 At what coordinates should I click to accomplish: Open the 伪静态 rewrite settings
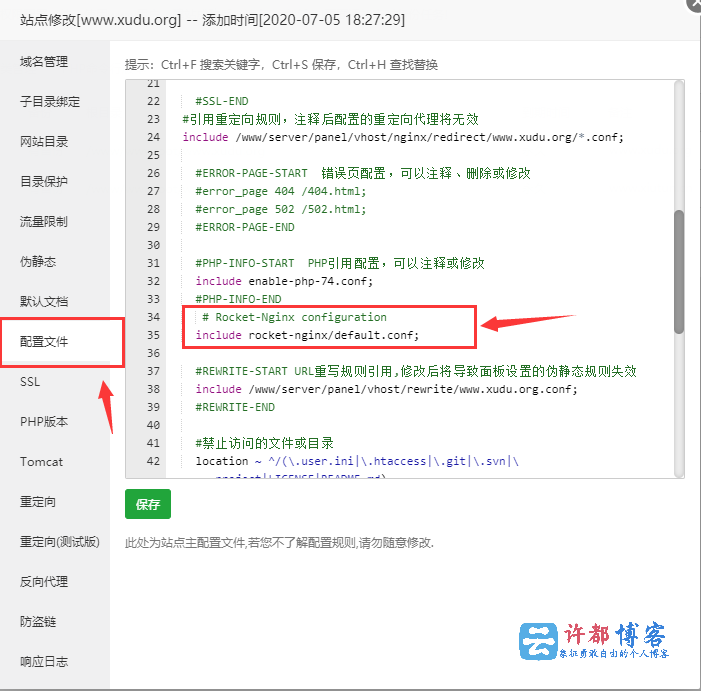click(38, 262)
